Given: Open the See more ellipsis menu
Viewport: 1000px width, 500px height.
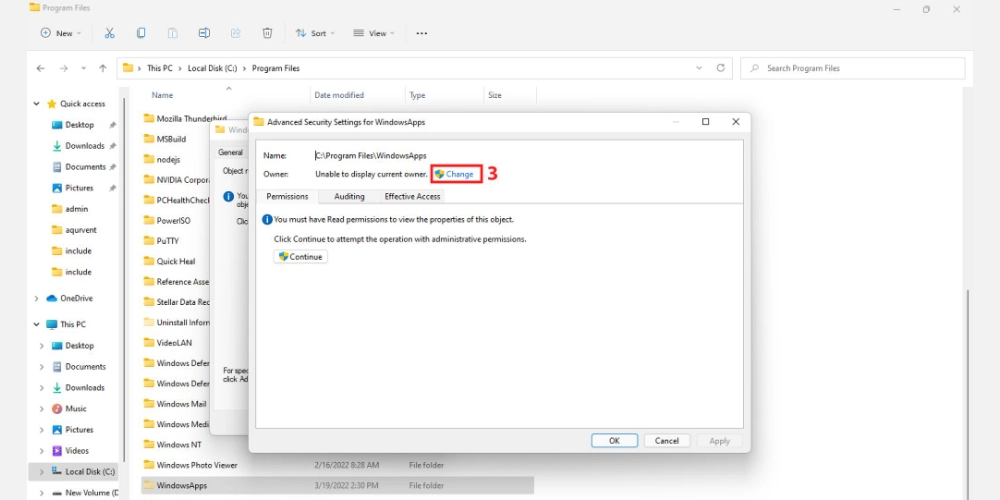Looking at the screenshot, I should pos(422,33).
